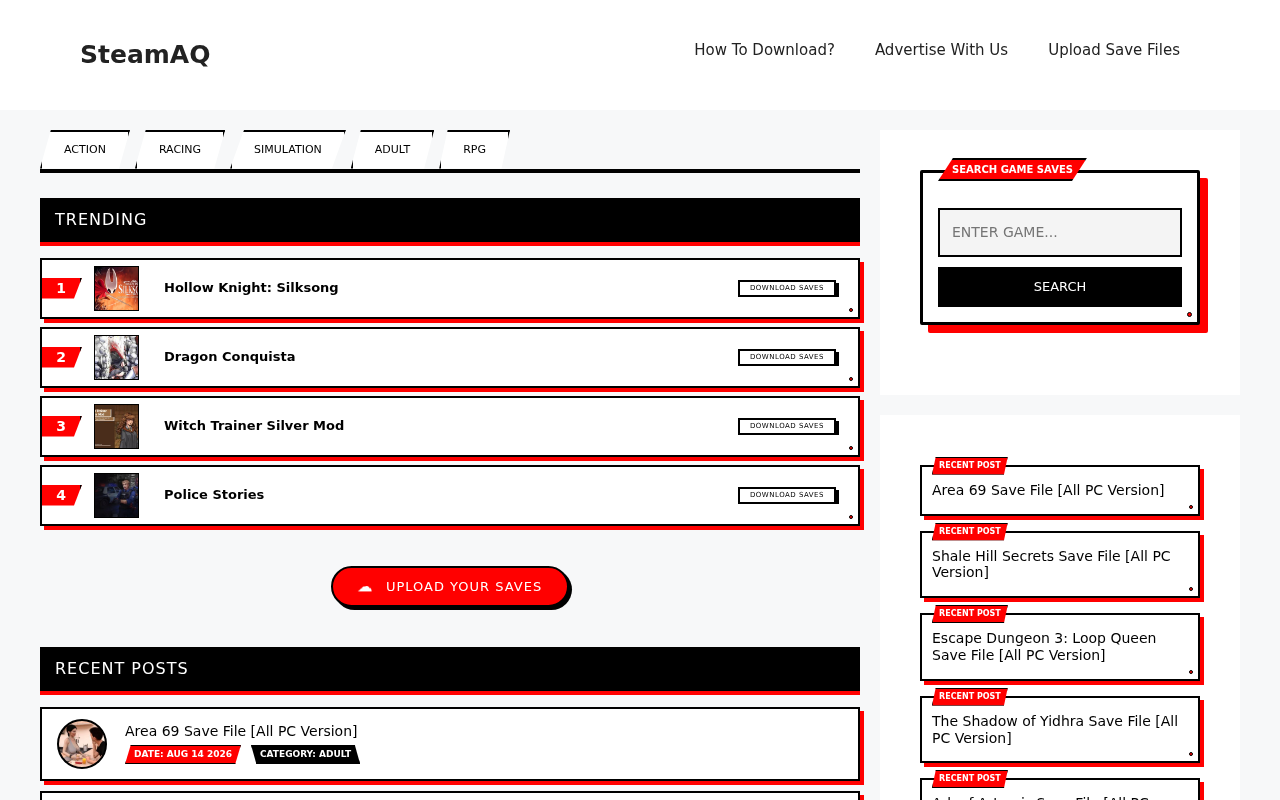Select the Action category tab
Viewport: 1280px width, 800px height.
point(85,150)
